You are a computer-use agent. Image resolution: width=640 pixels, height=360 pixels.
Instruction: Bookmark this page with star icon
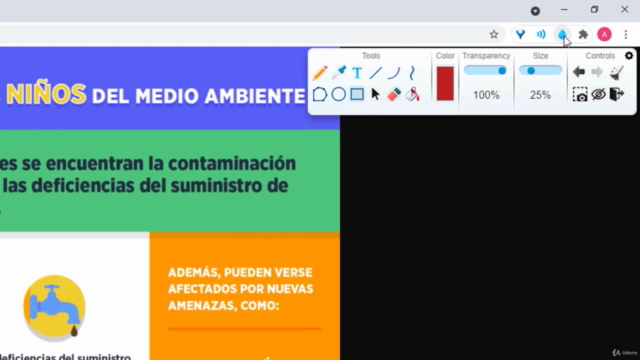(494, 35)
